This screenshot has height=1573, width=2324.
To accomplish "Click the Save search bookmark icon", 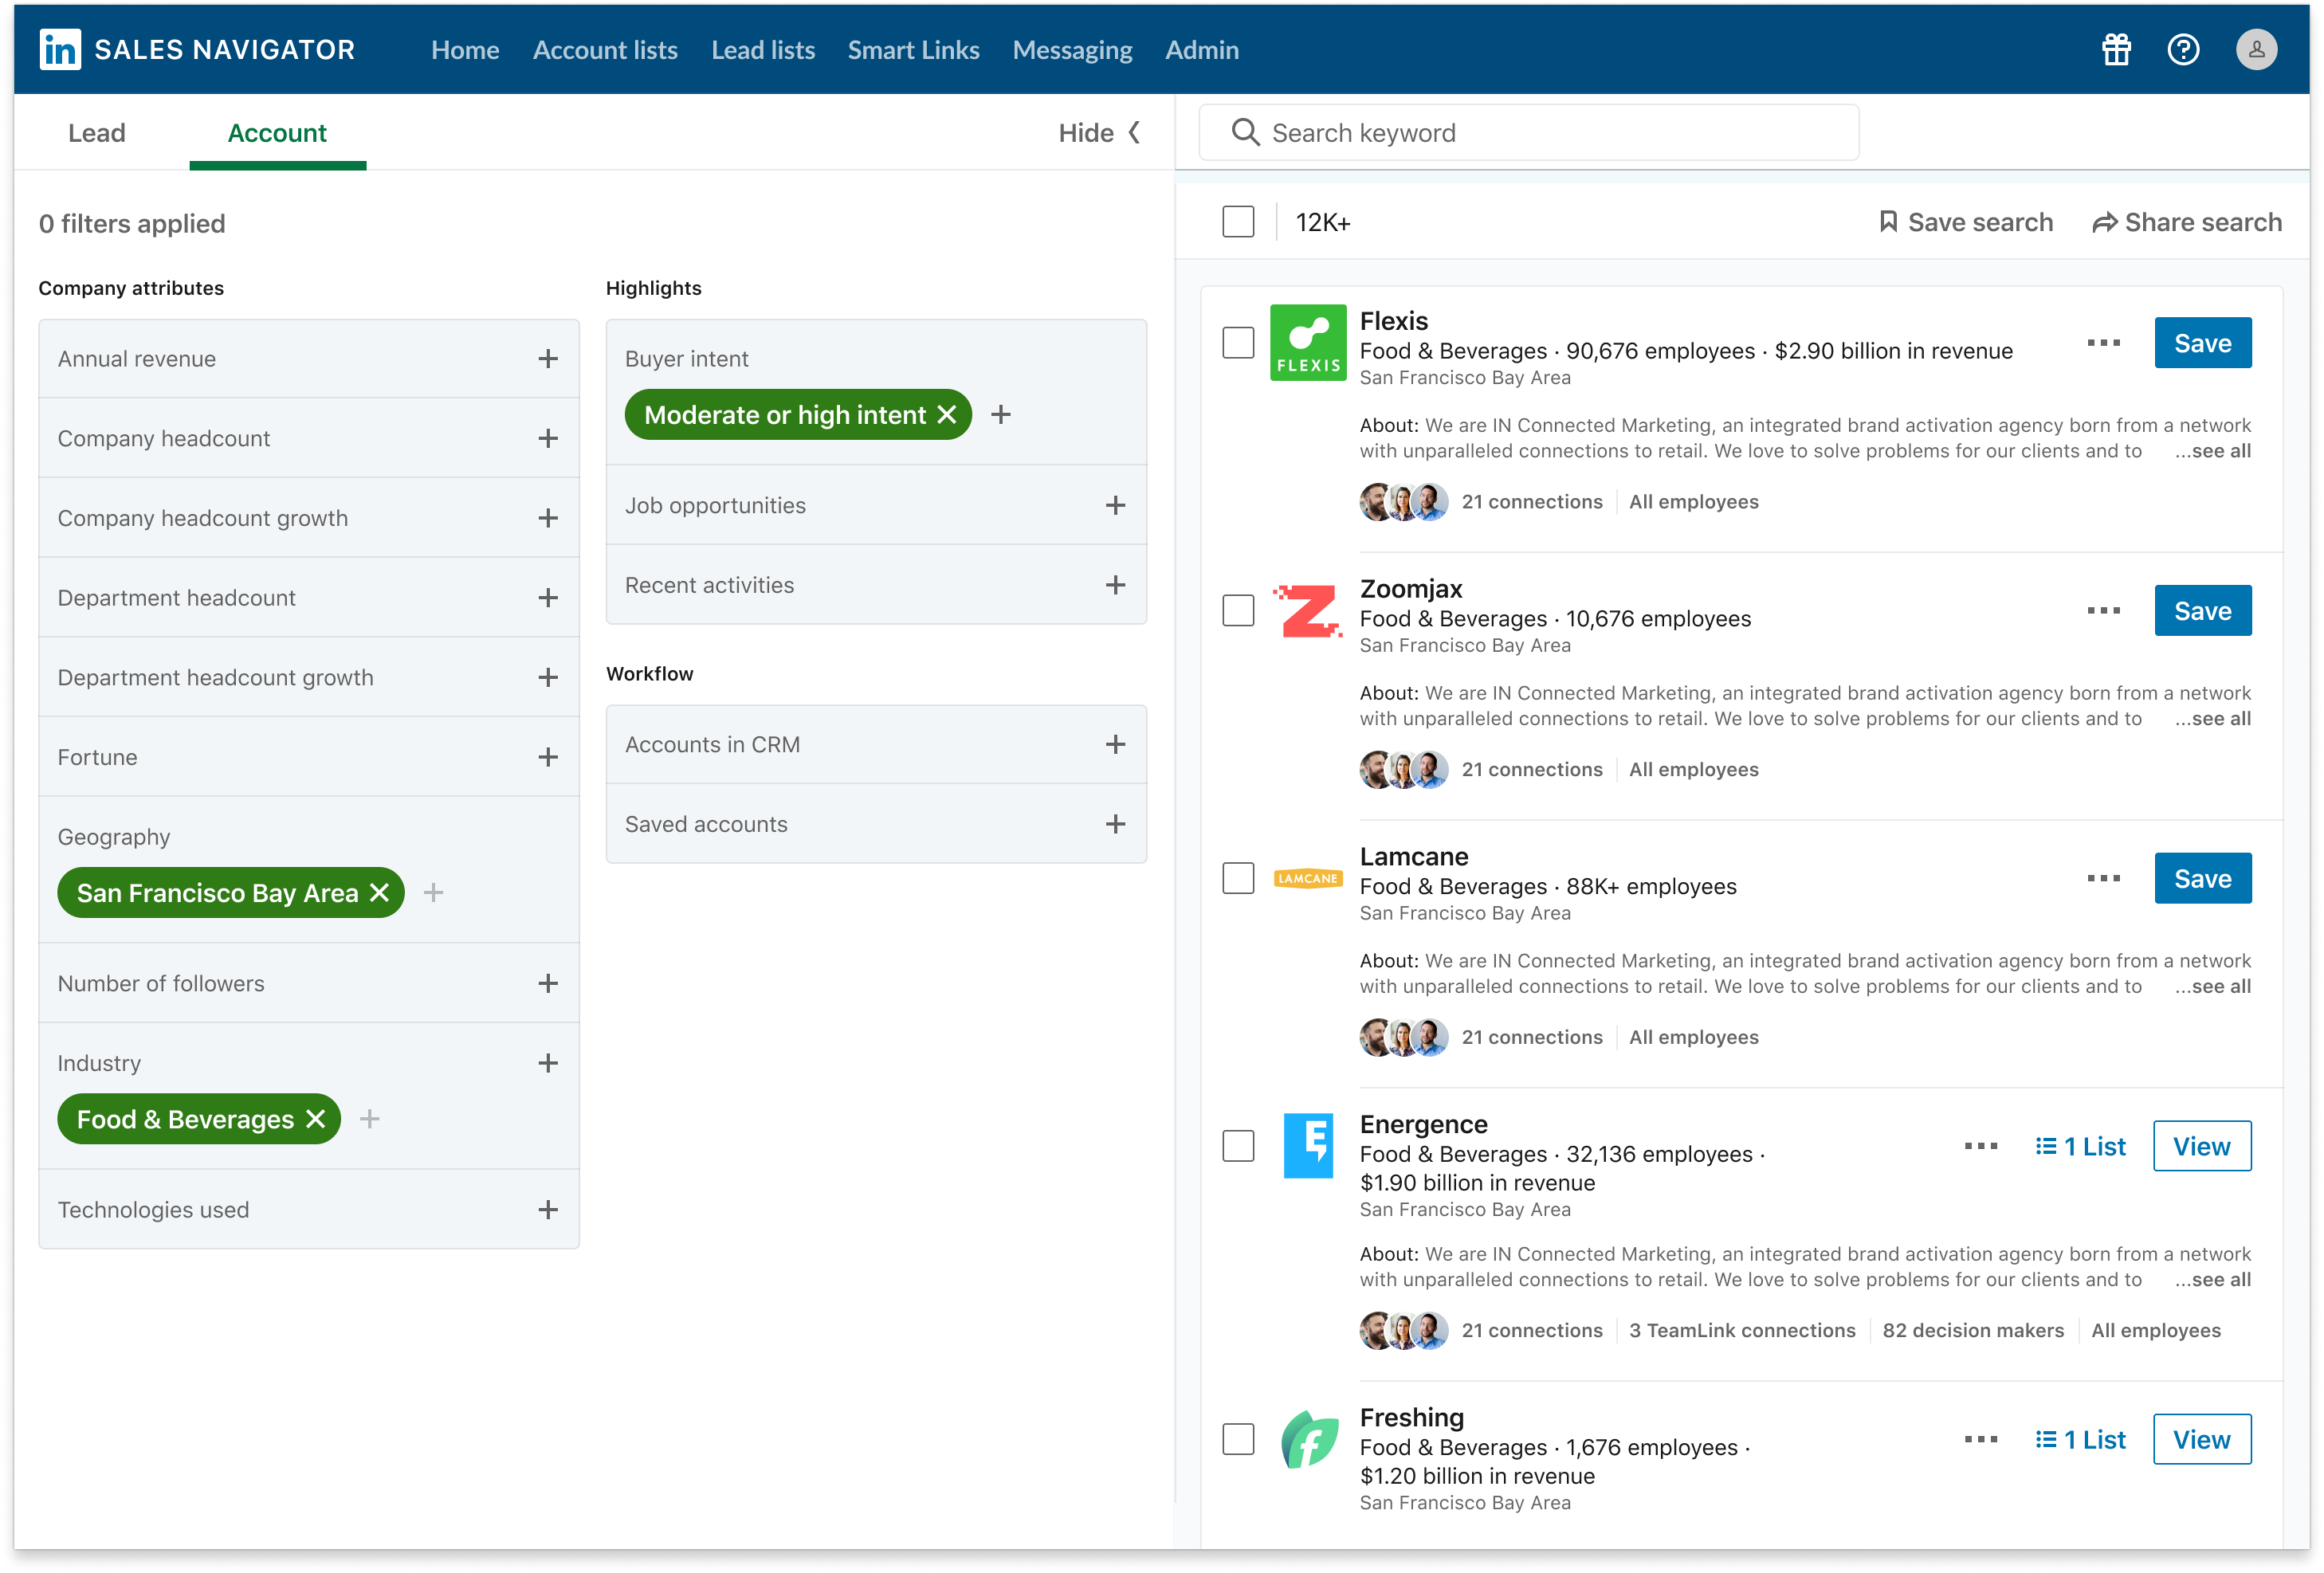I will pyautogui.click(x=1888, y=222).
